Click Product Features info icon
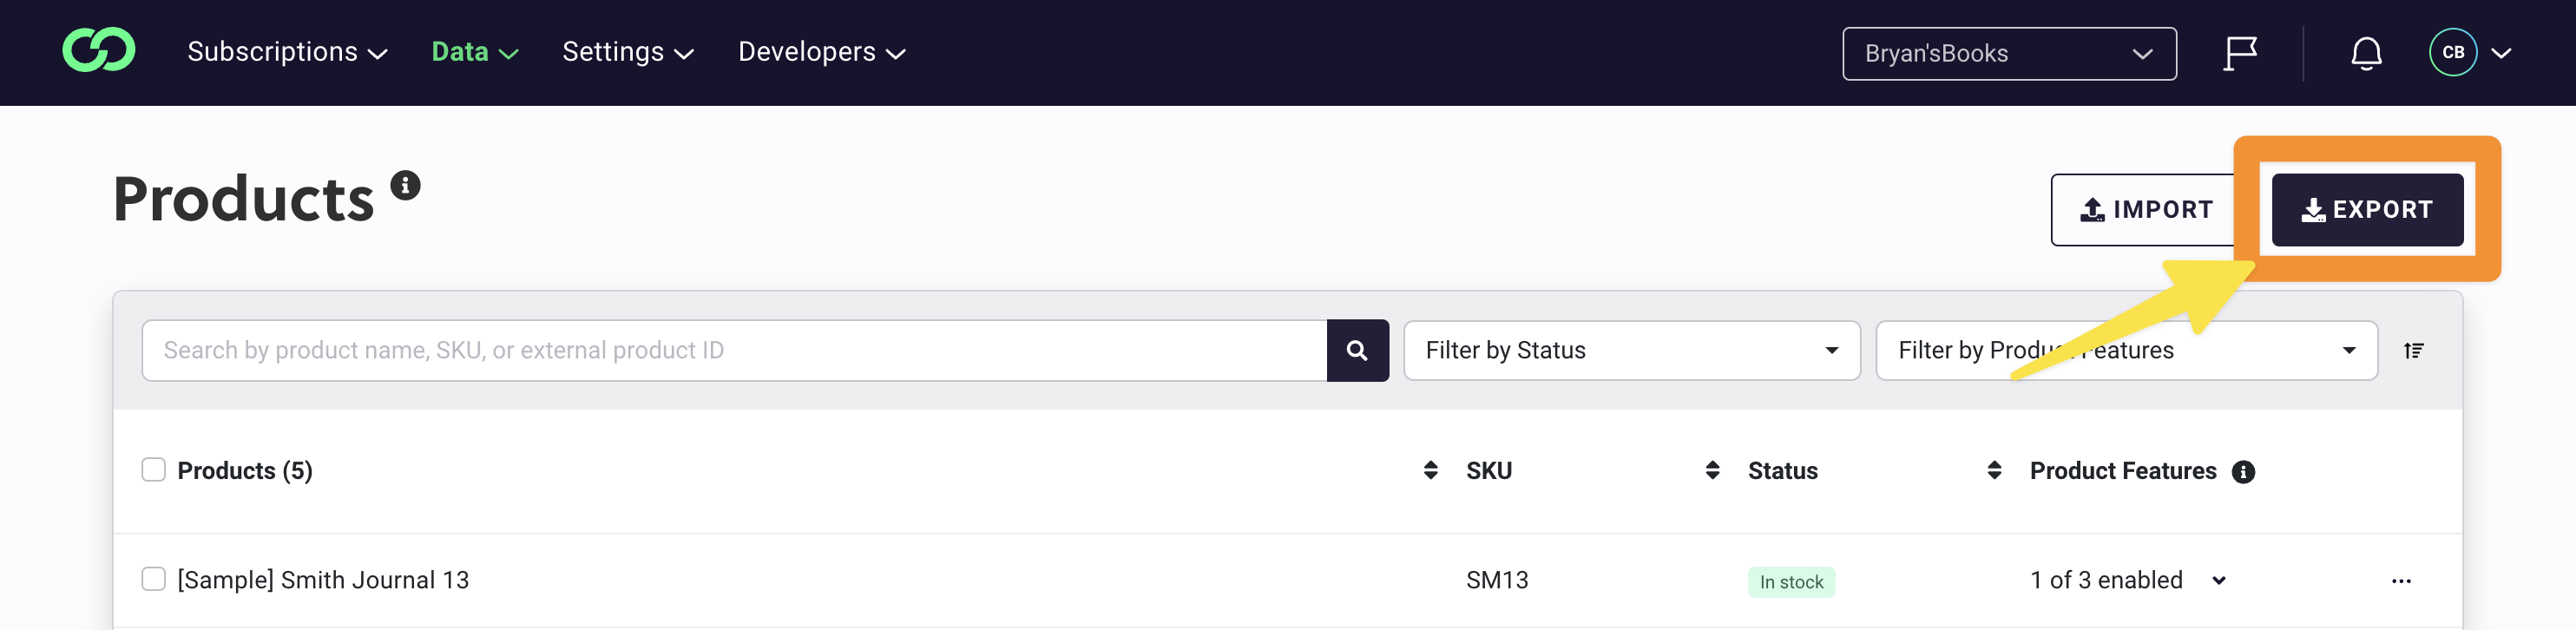Viewport: 2576px width, 630px height. (2243, 472)
